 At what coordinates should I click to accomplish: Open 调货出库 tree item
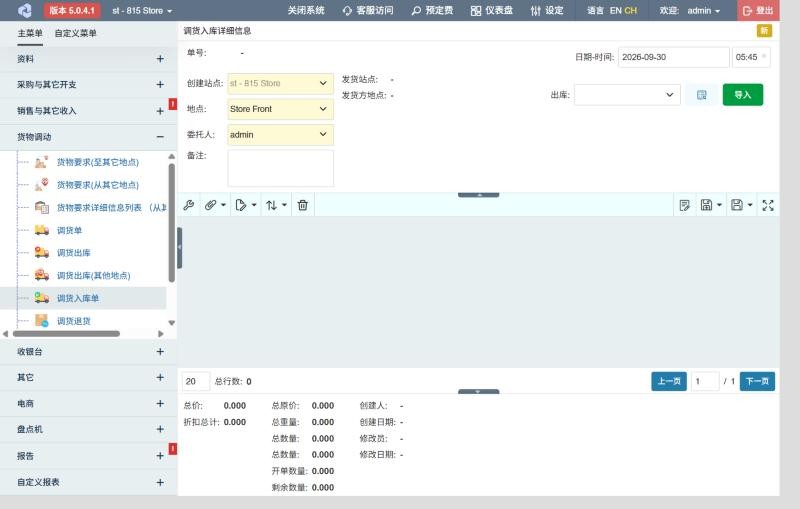click(x=73, y=252)
